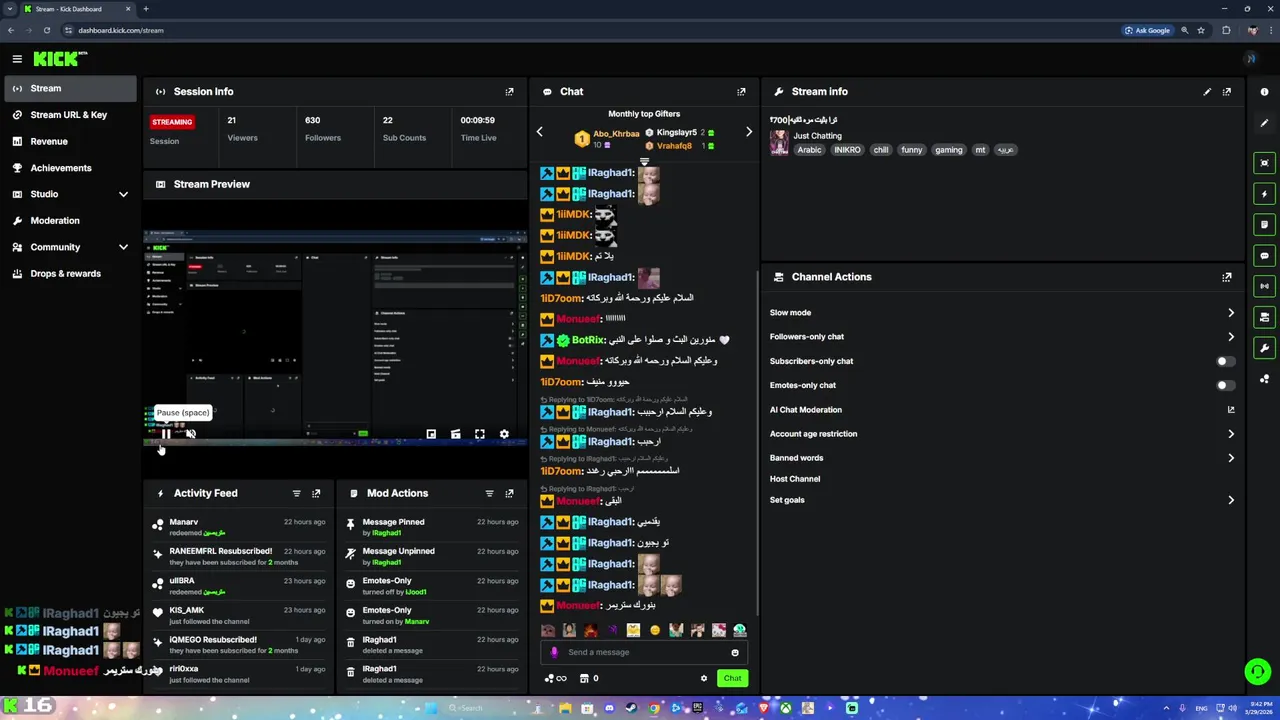Filter the Mod Actions list
Viewport: 1280px width, 720px height.
pos(489,493)
